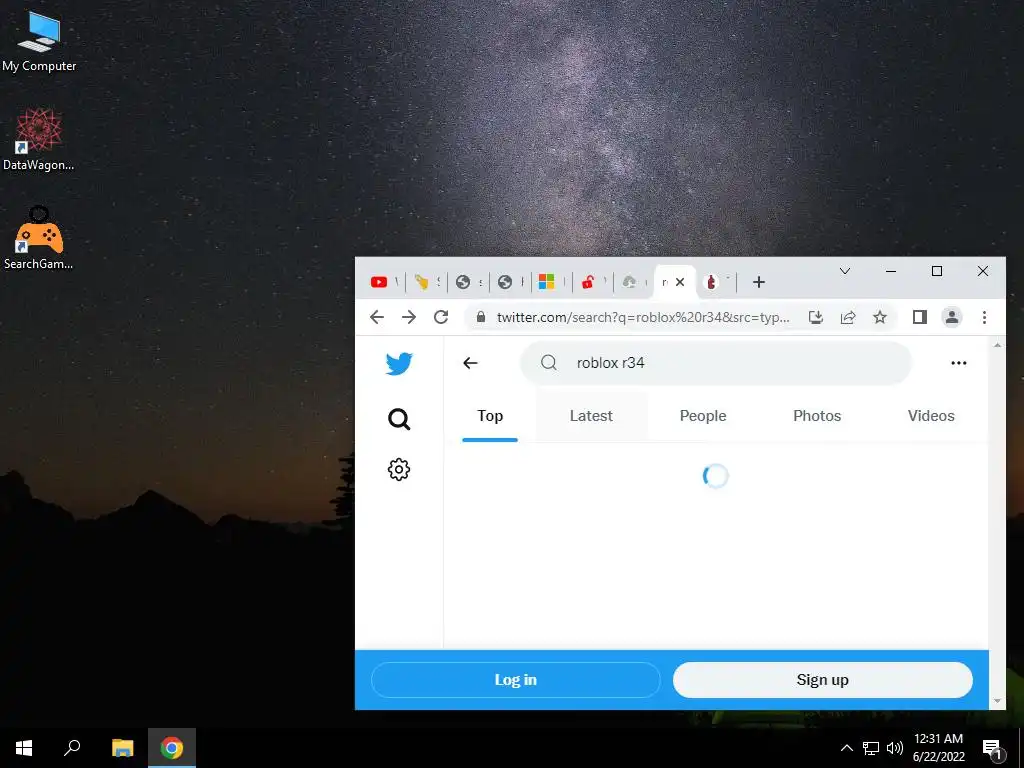The image size is (1024, 768).
Task: Click the install app icon in address bar
Action: [816, 317]
